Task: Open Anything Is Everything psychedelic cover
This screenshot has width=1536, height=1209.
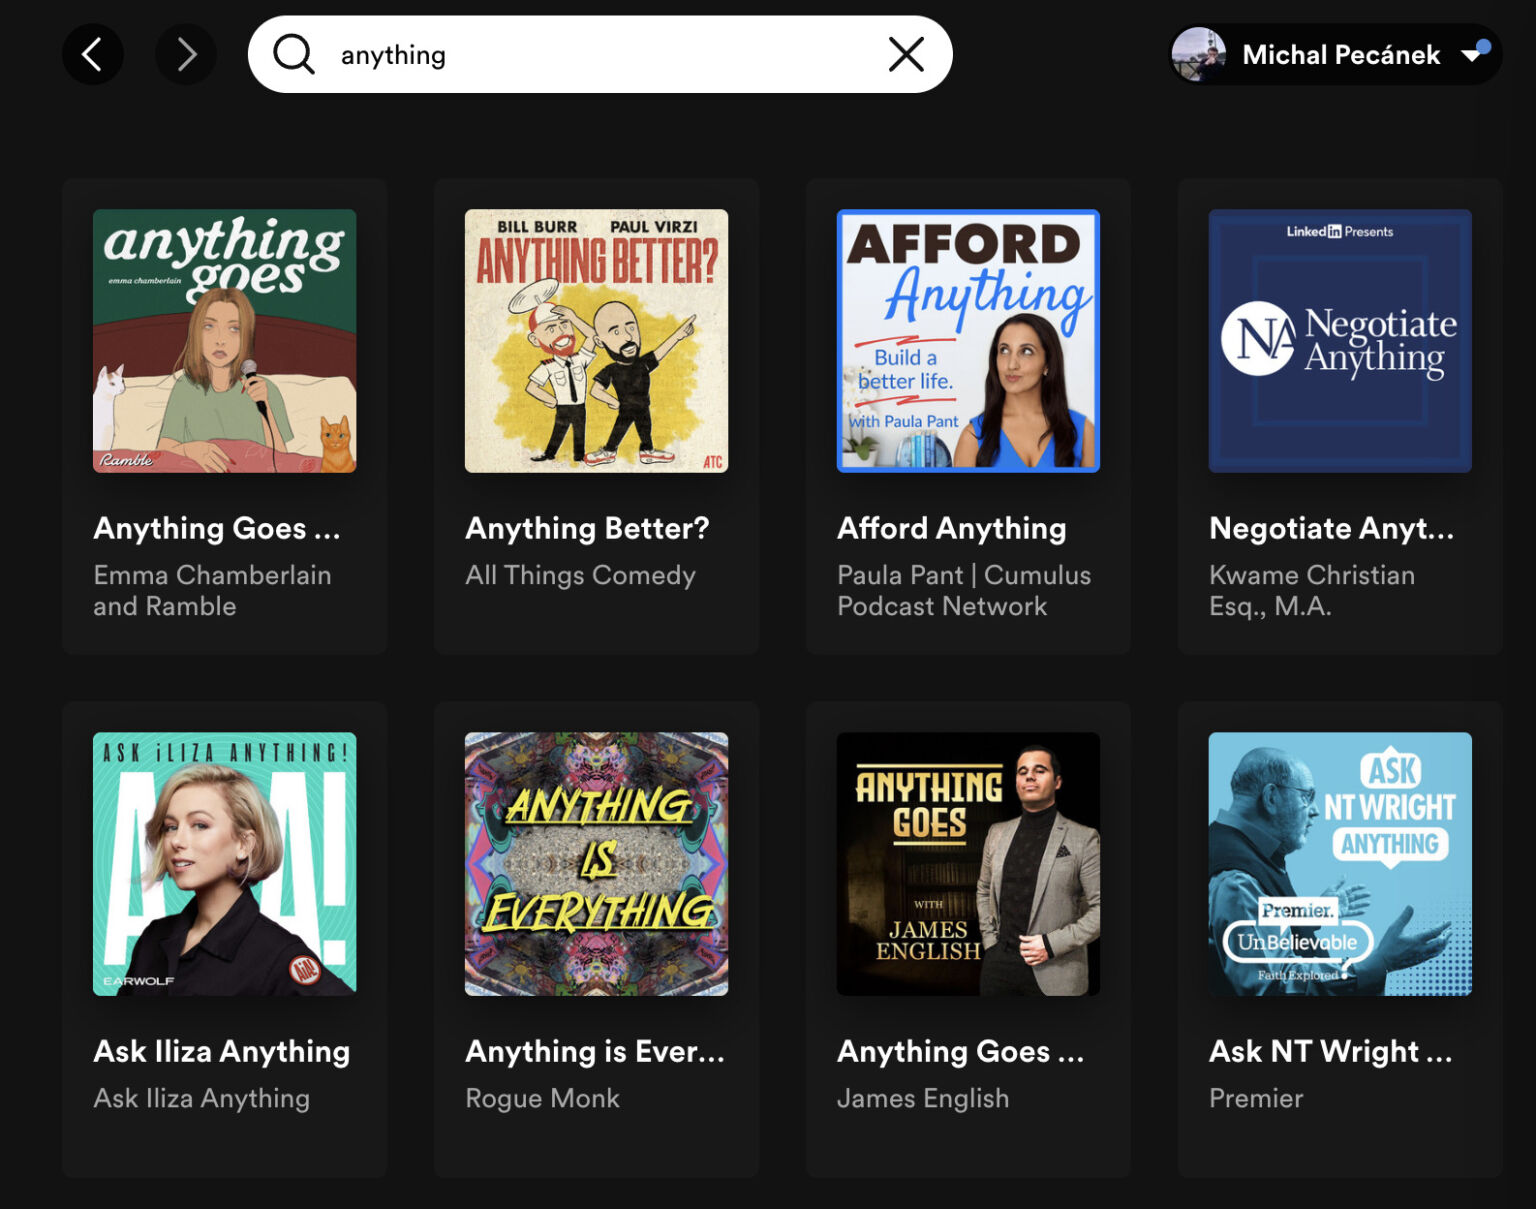Action: coord(596,864)
